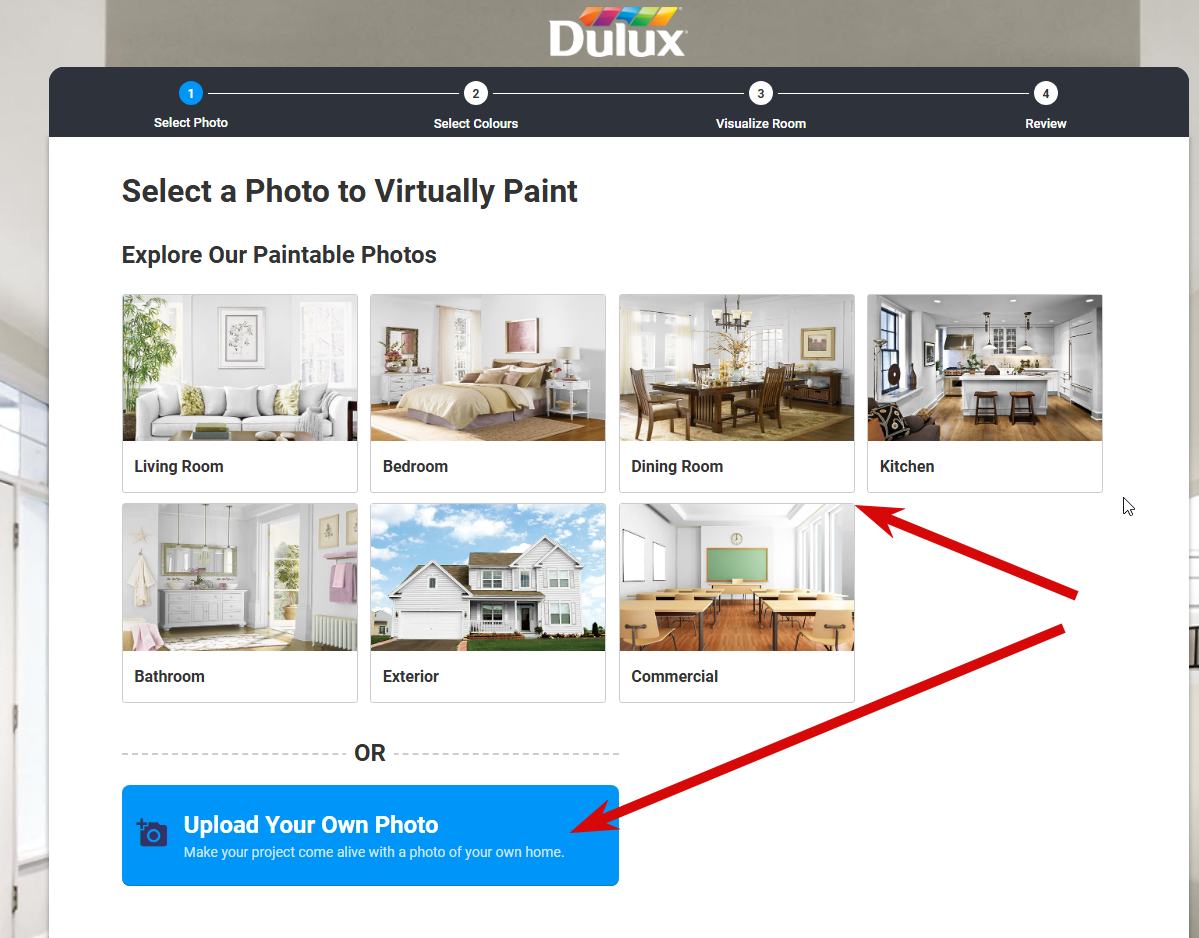The image size is (1199, 938).
Task: Choose the Bathroom photo thumbnail
Action: [239, 577]
